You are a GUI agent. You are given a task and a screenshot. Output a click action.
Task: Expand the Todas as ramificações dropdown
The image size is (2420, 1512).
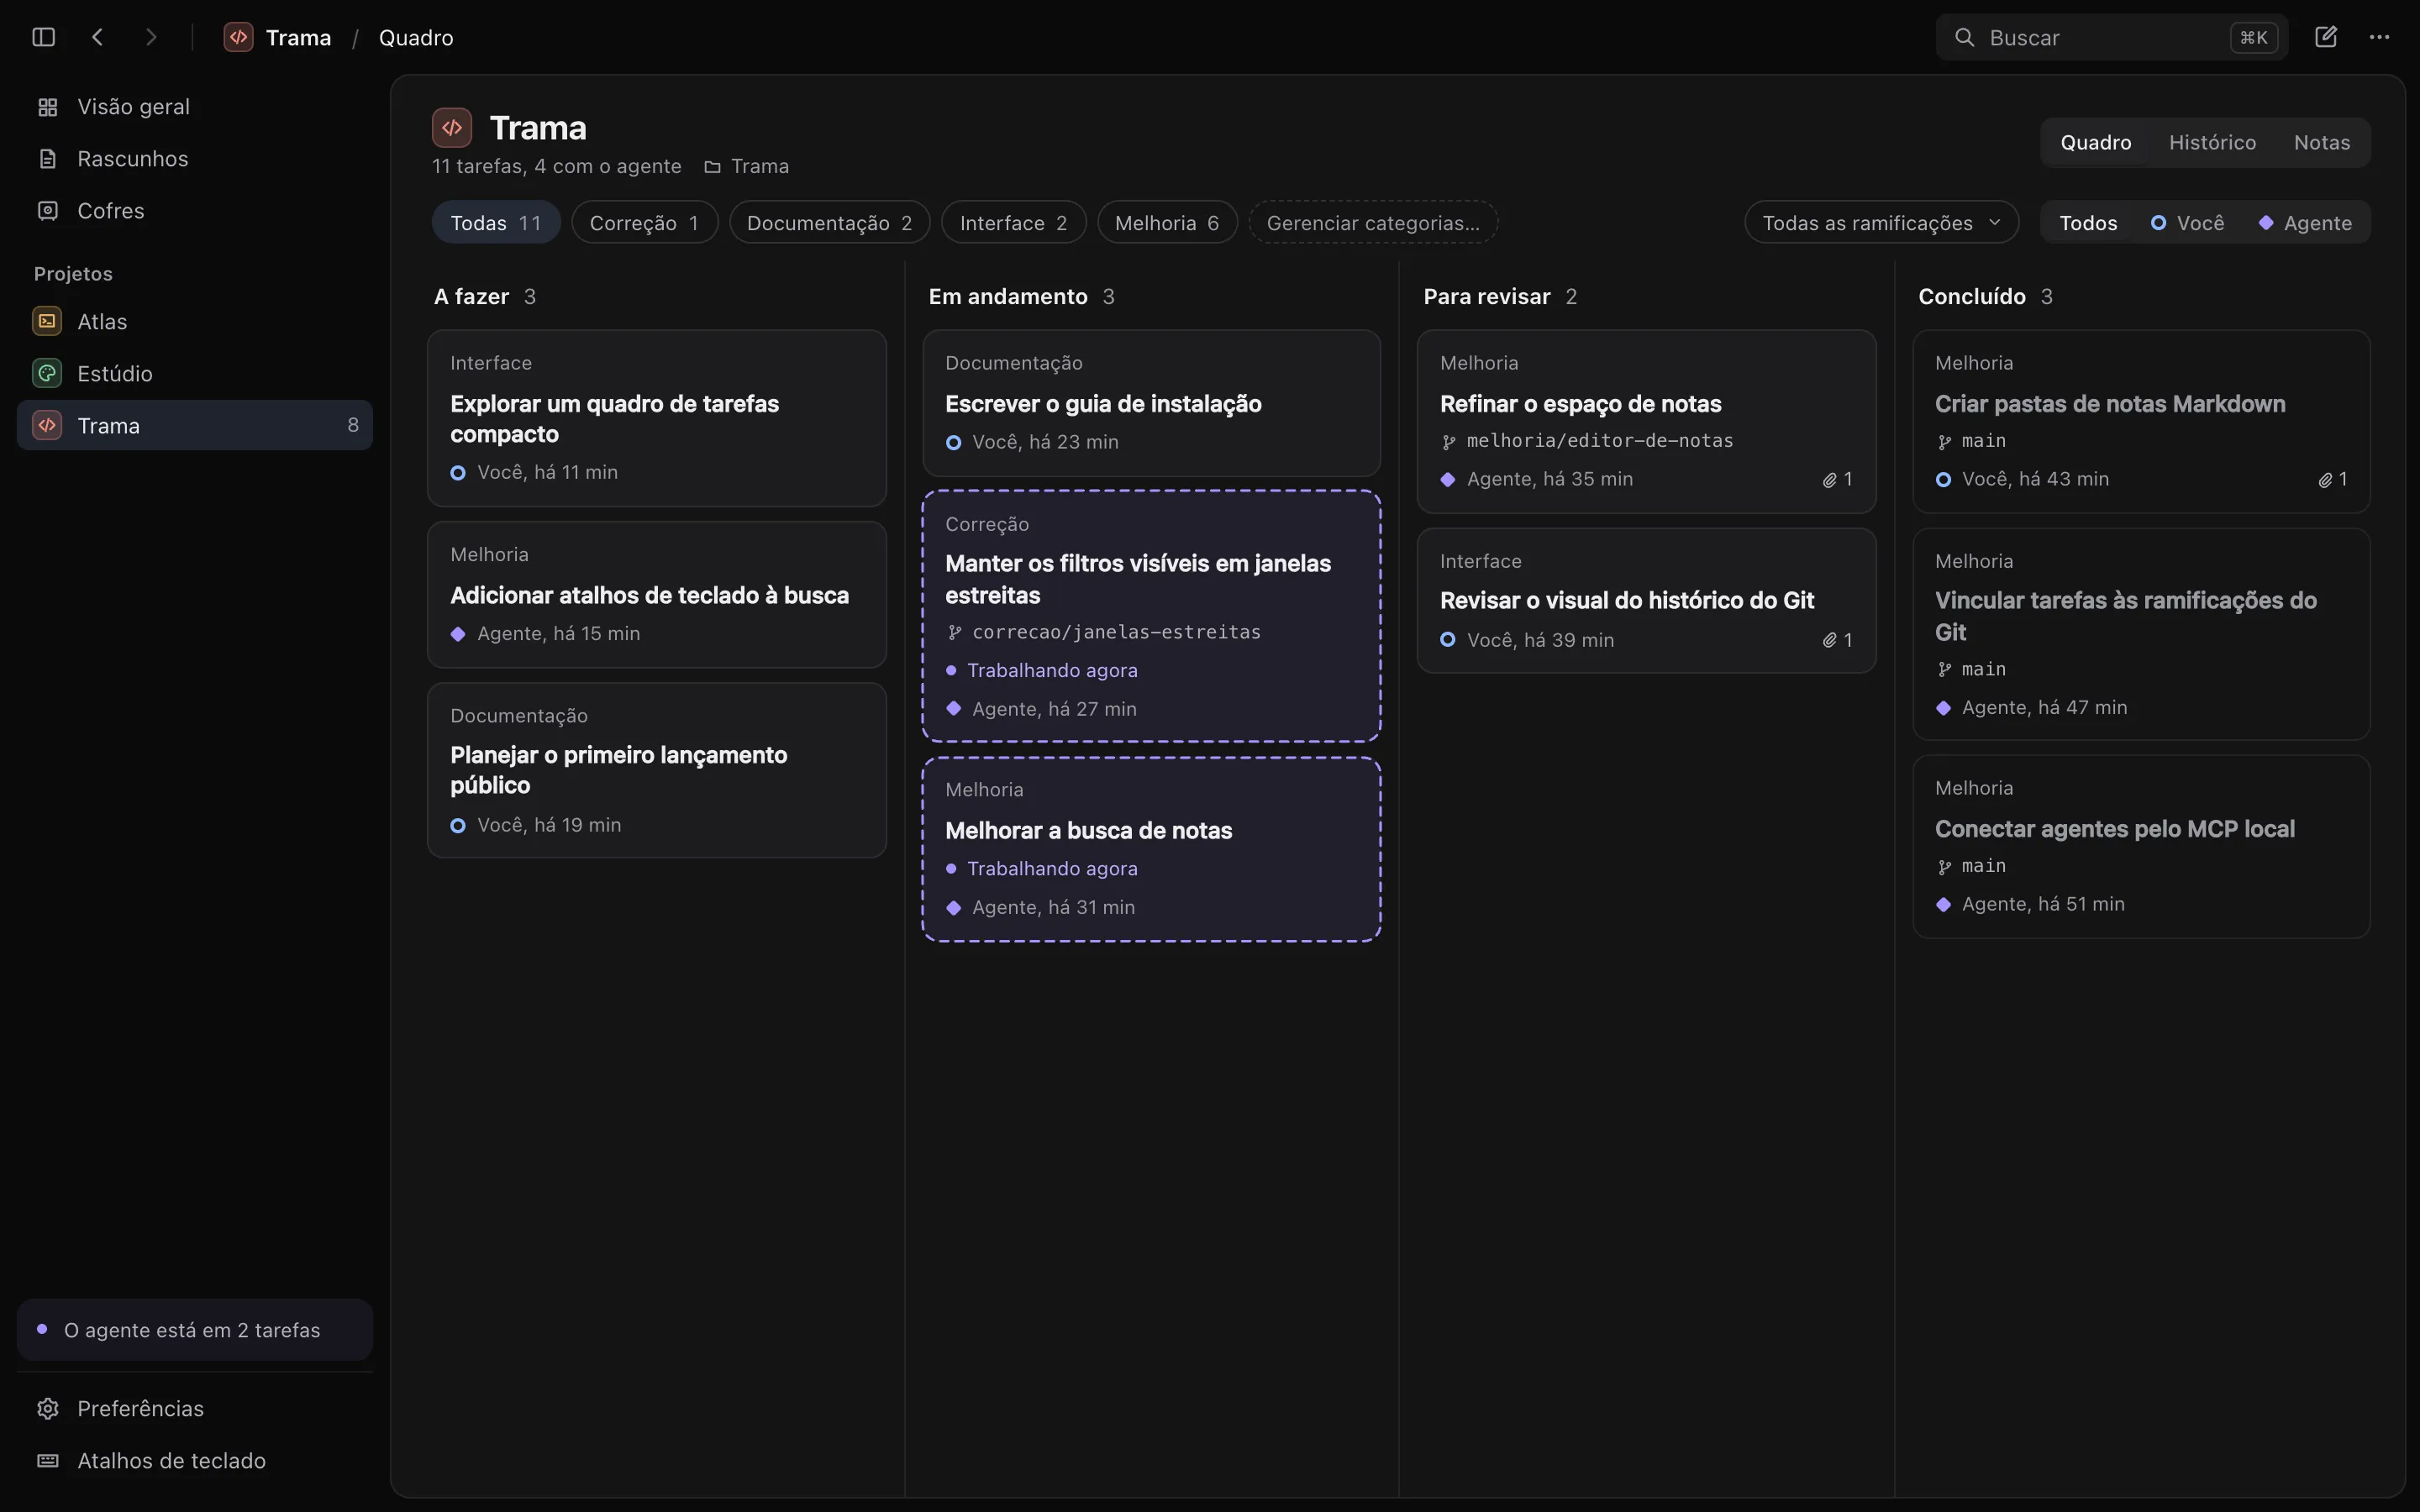tap(1881, 223)
